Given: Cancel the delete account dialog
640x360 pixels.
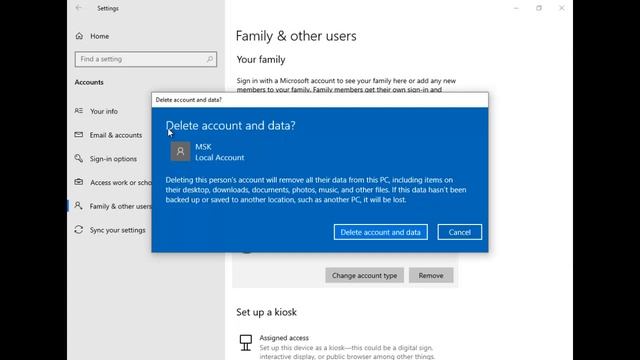Looking at the screenshot, I should click(460, 232).
